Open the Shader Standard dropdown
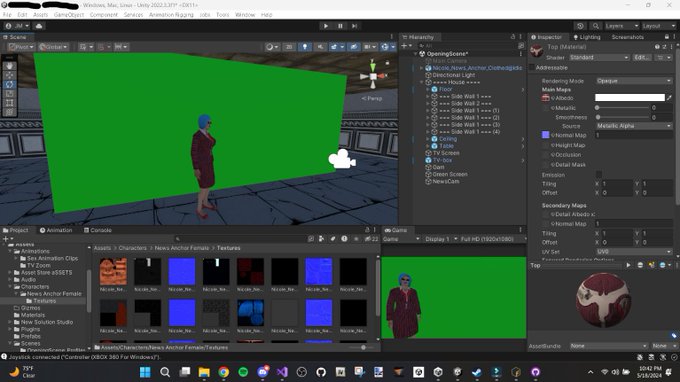The width and height of the screenshot is (680, 382). click(x=599, y=57)
